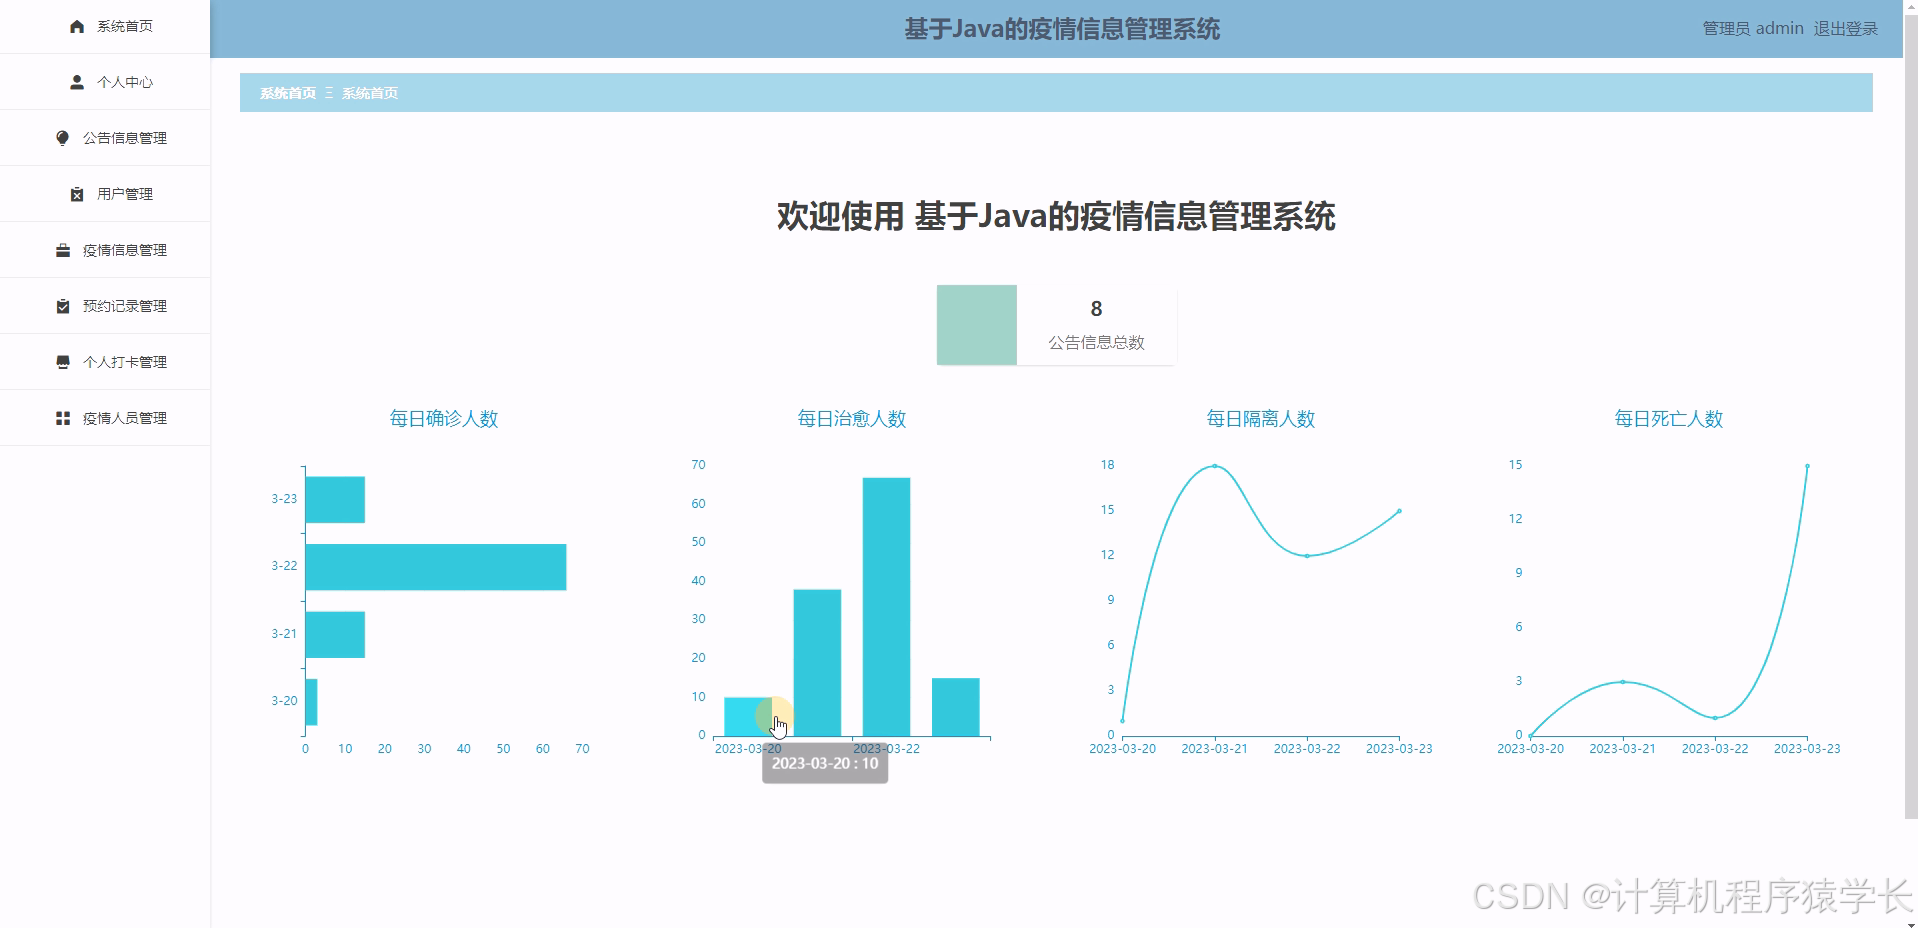Click the 每日隔离人数 chart title
Viewport: 1918px width, 928px height.
tap(1260, 419)
